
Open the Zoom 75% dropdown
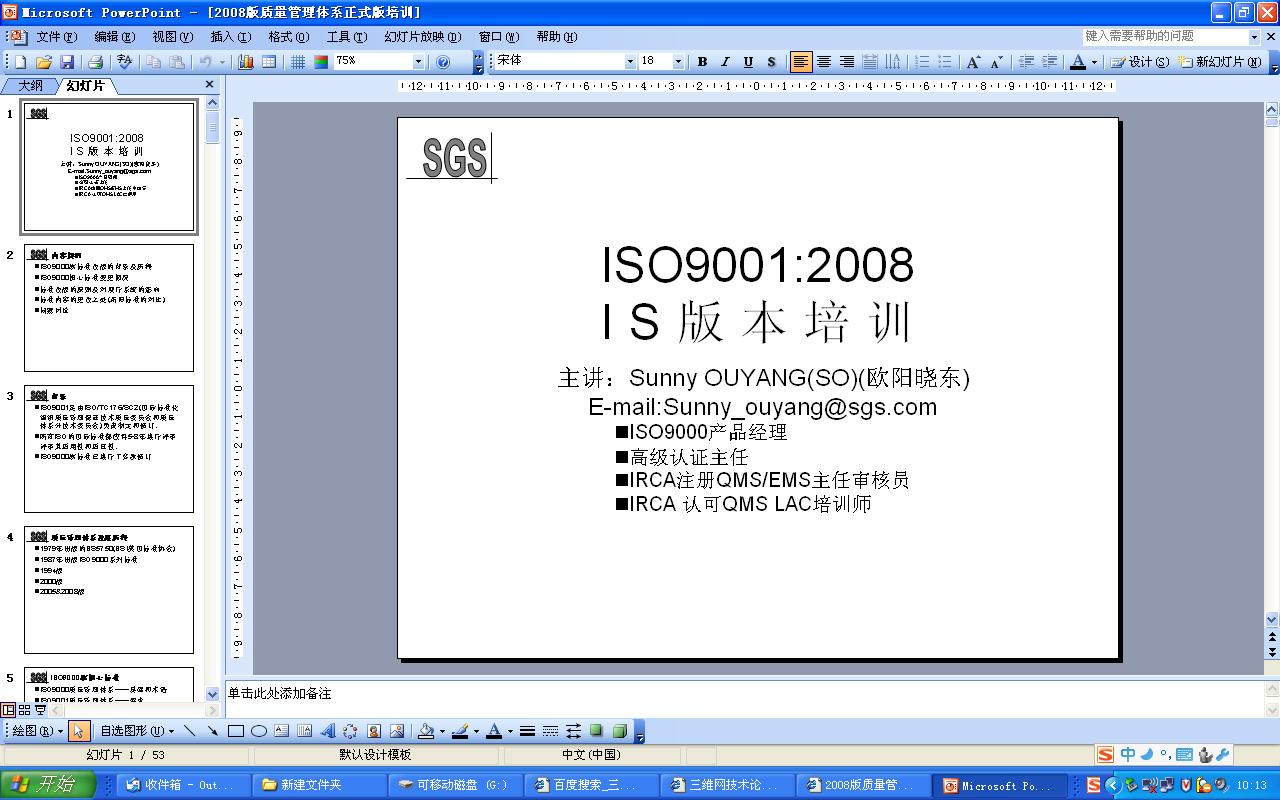click(x=419, y=62)
